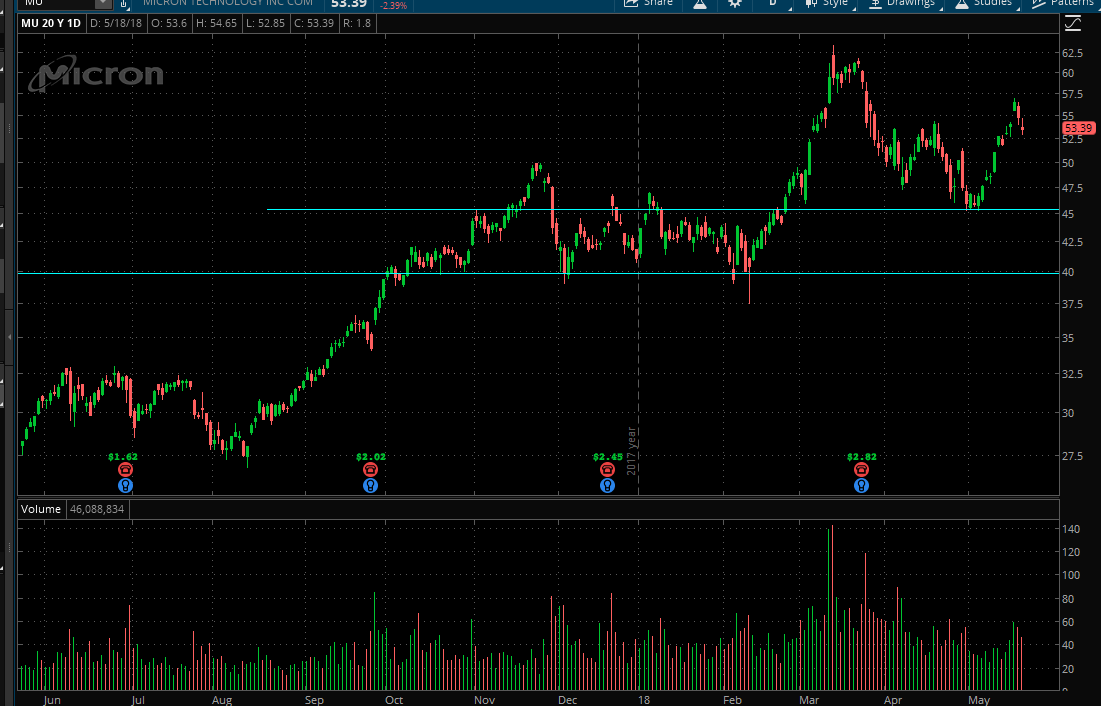This screenshot has width=1101, height=706.
Task: Open chart settings gear icon
Action: pyautogui.click(x=735, y=4)
